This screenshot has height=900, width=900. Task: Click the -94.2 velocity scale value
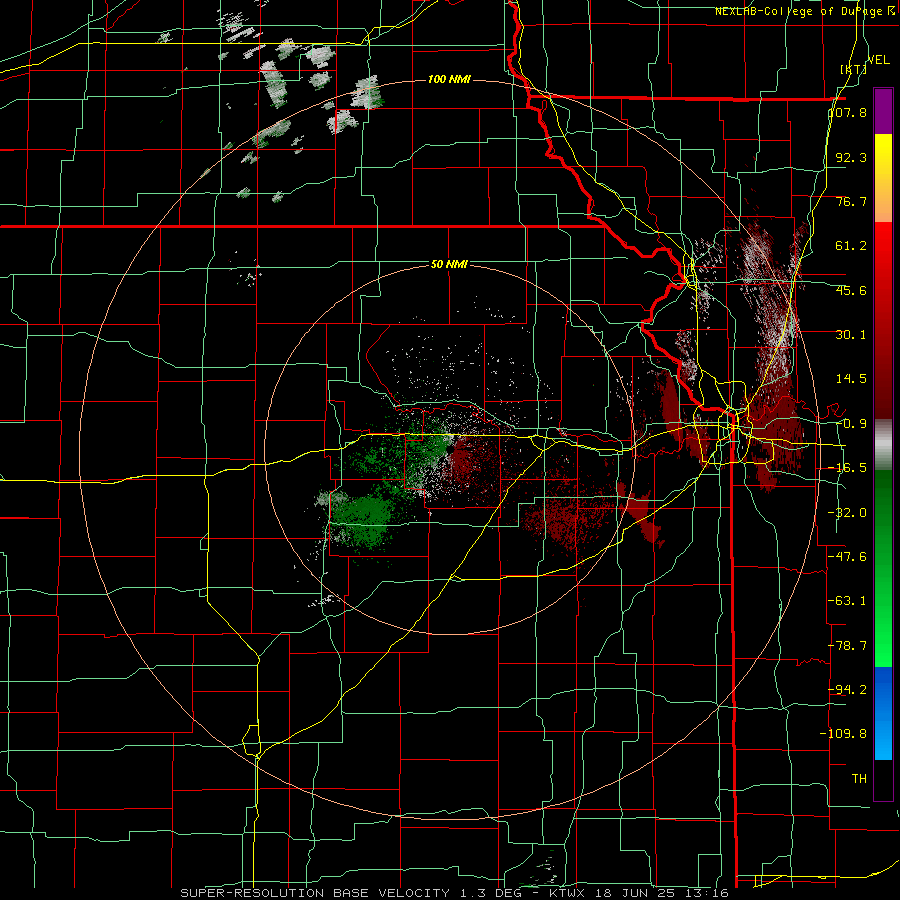(848, 689)
